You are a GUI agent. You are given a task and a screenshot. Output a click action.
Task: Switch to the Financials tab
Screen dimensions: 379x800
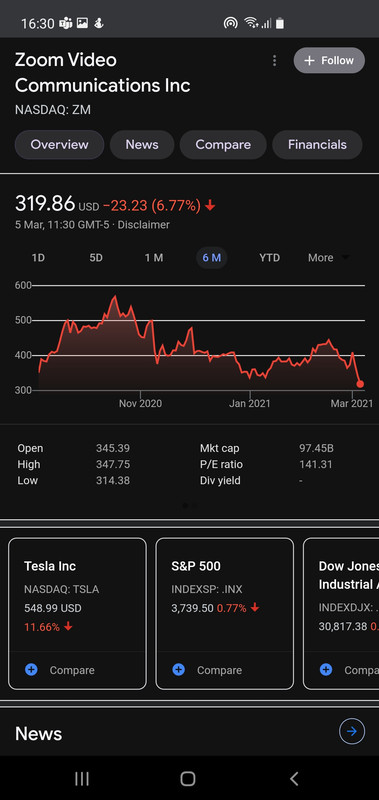click(317, 144)
